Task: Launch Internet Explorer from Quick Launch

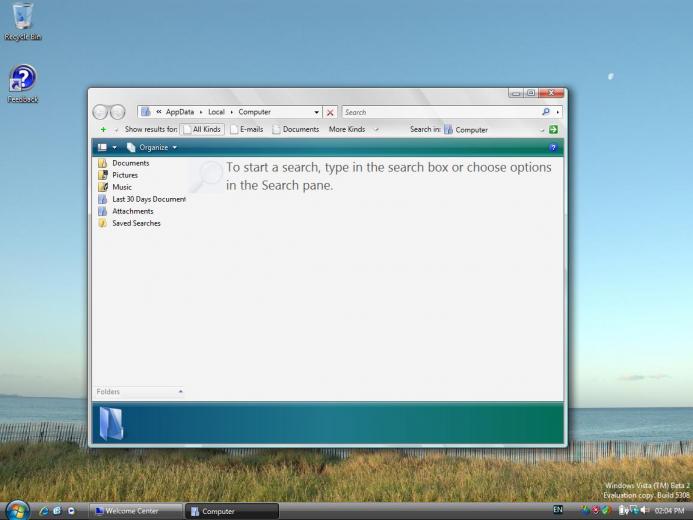Action: pos(43,510)
